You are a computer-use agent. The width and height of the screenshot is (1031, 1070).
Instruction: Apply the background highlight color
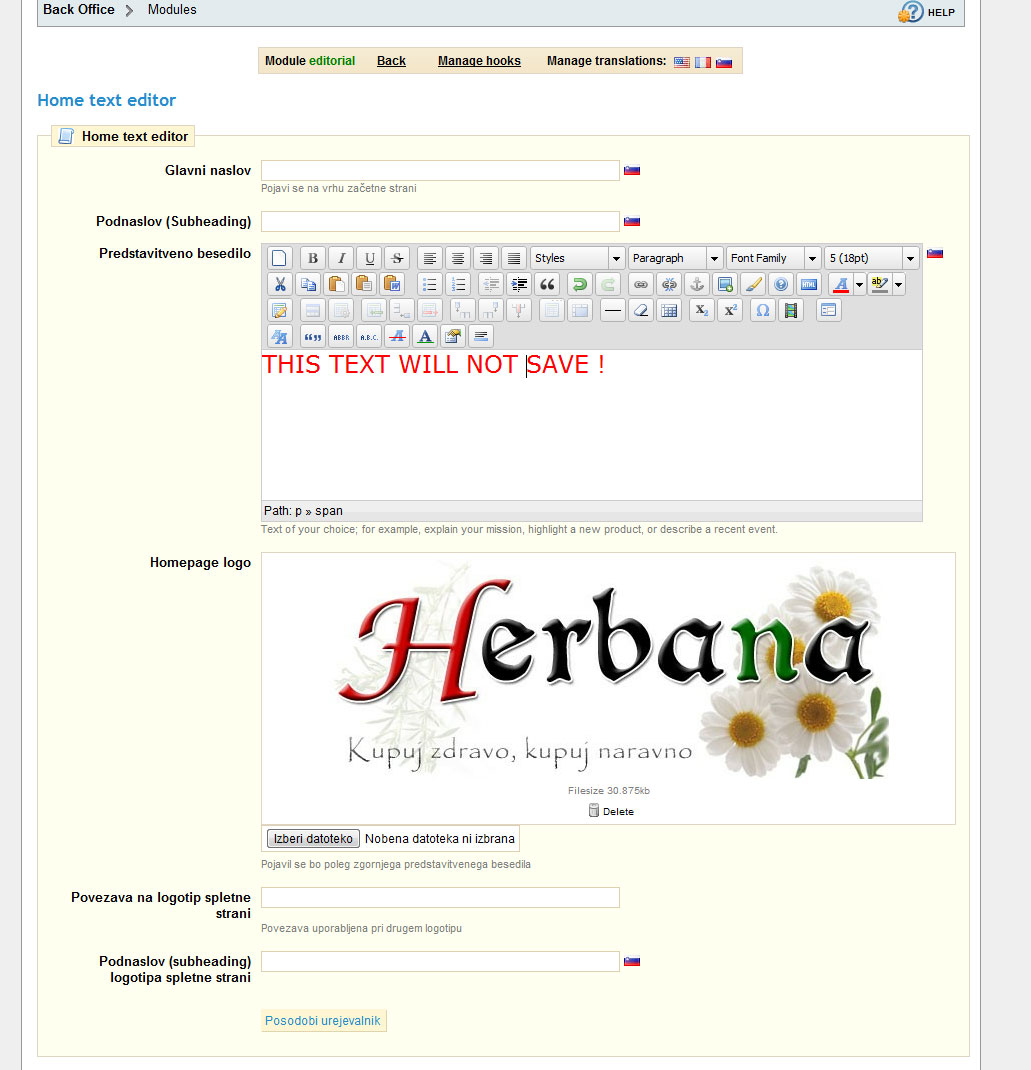tap(880, 284)
